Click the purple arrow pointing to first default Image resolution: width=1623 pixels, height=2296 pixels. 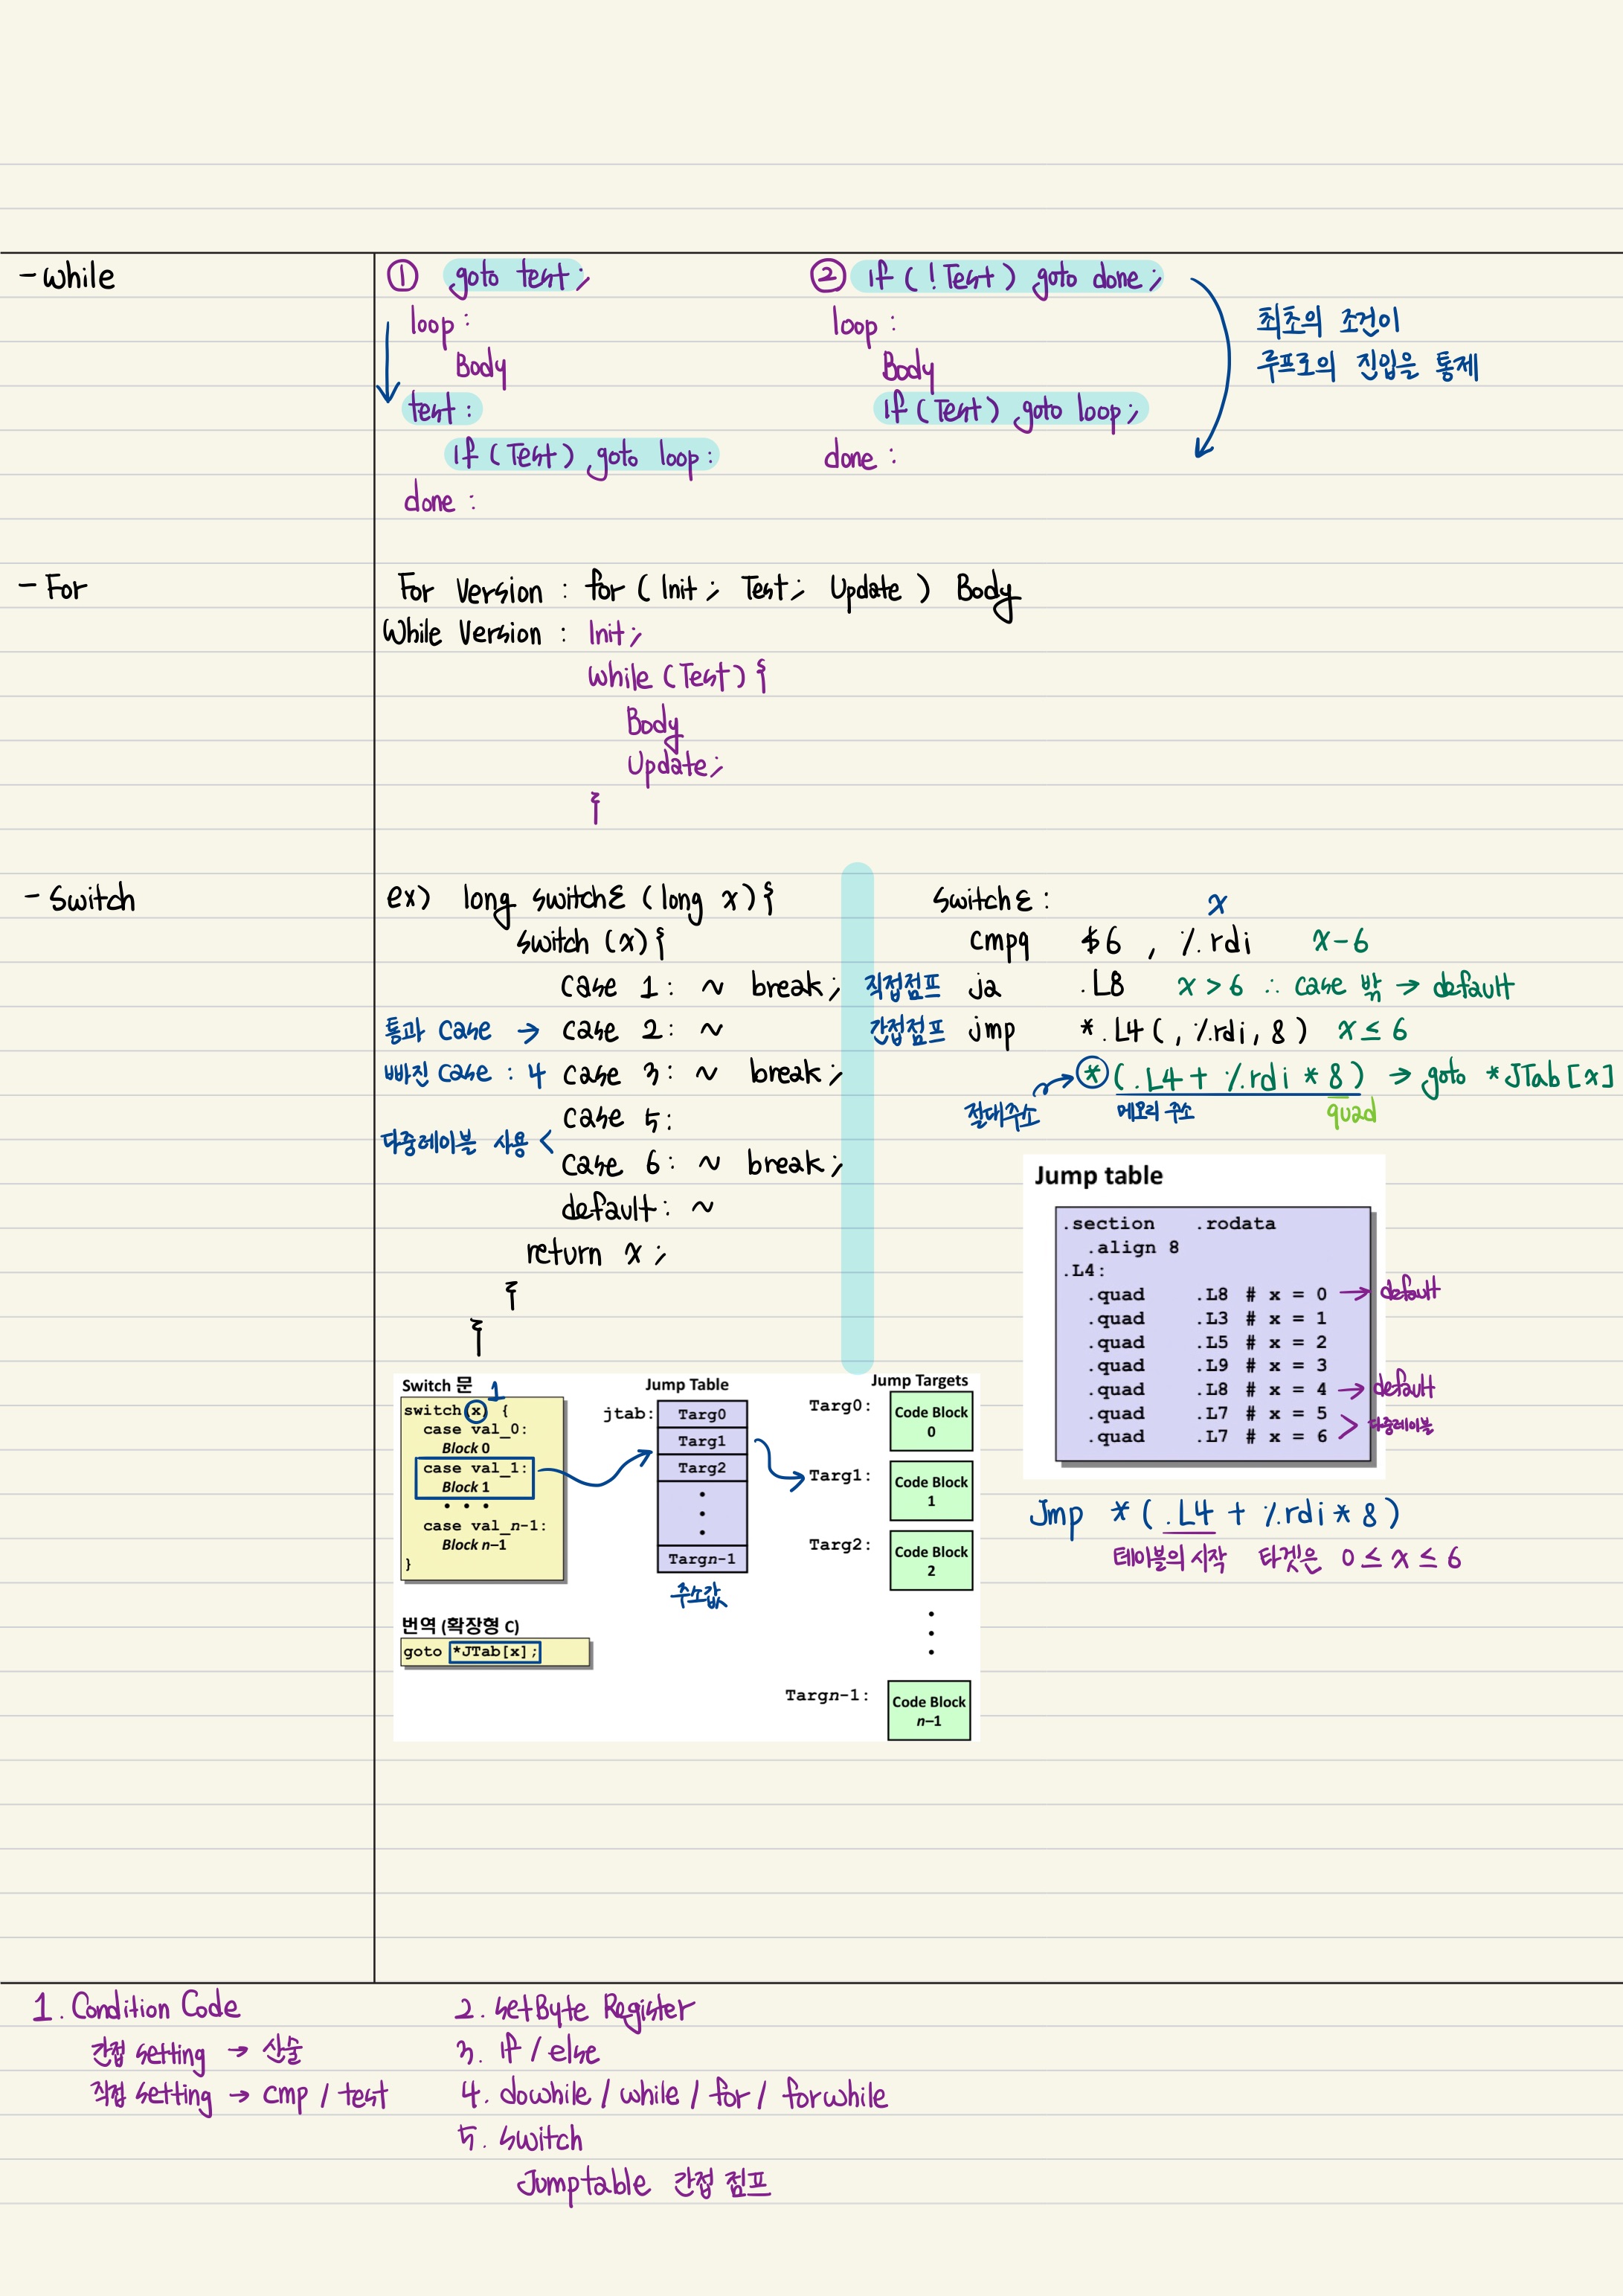coord(1354,1293)
